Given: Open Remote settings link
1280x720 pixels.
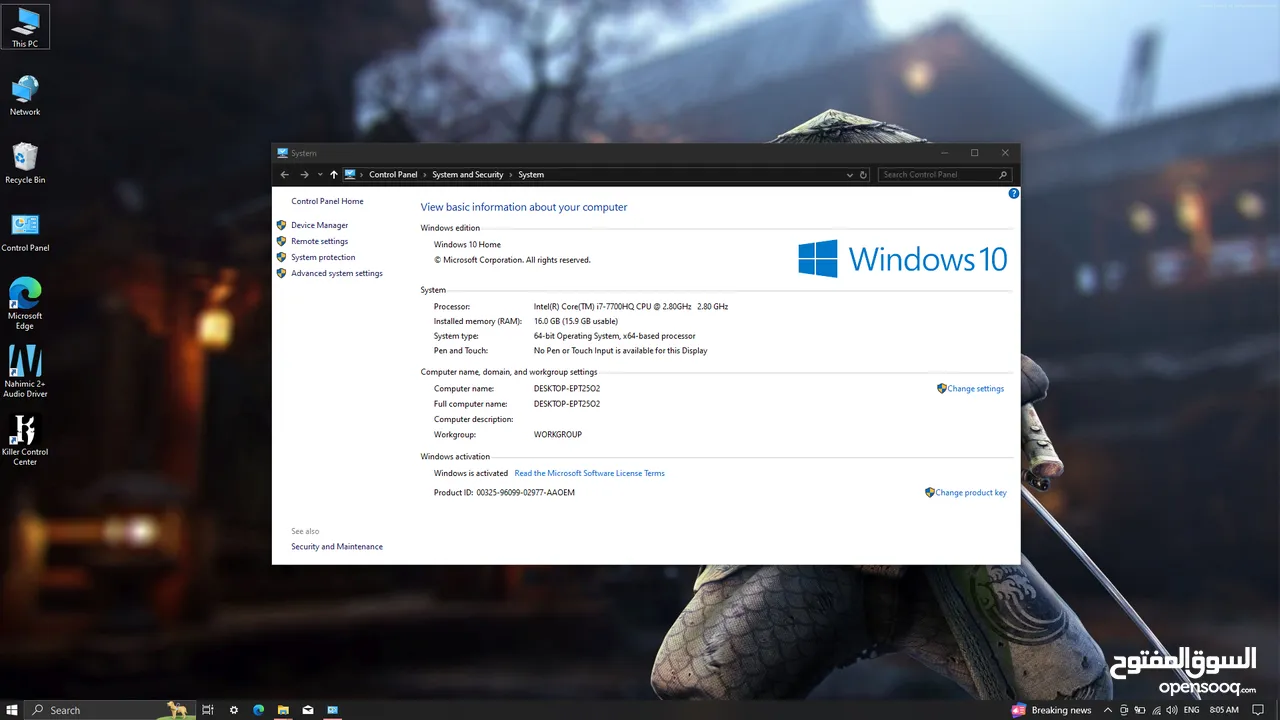Looking at the screenshot, I should click(x=319, y=241).
